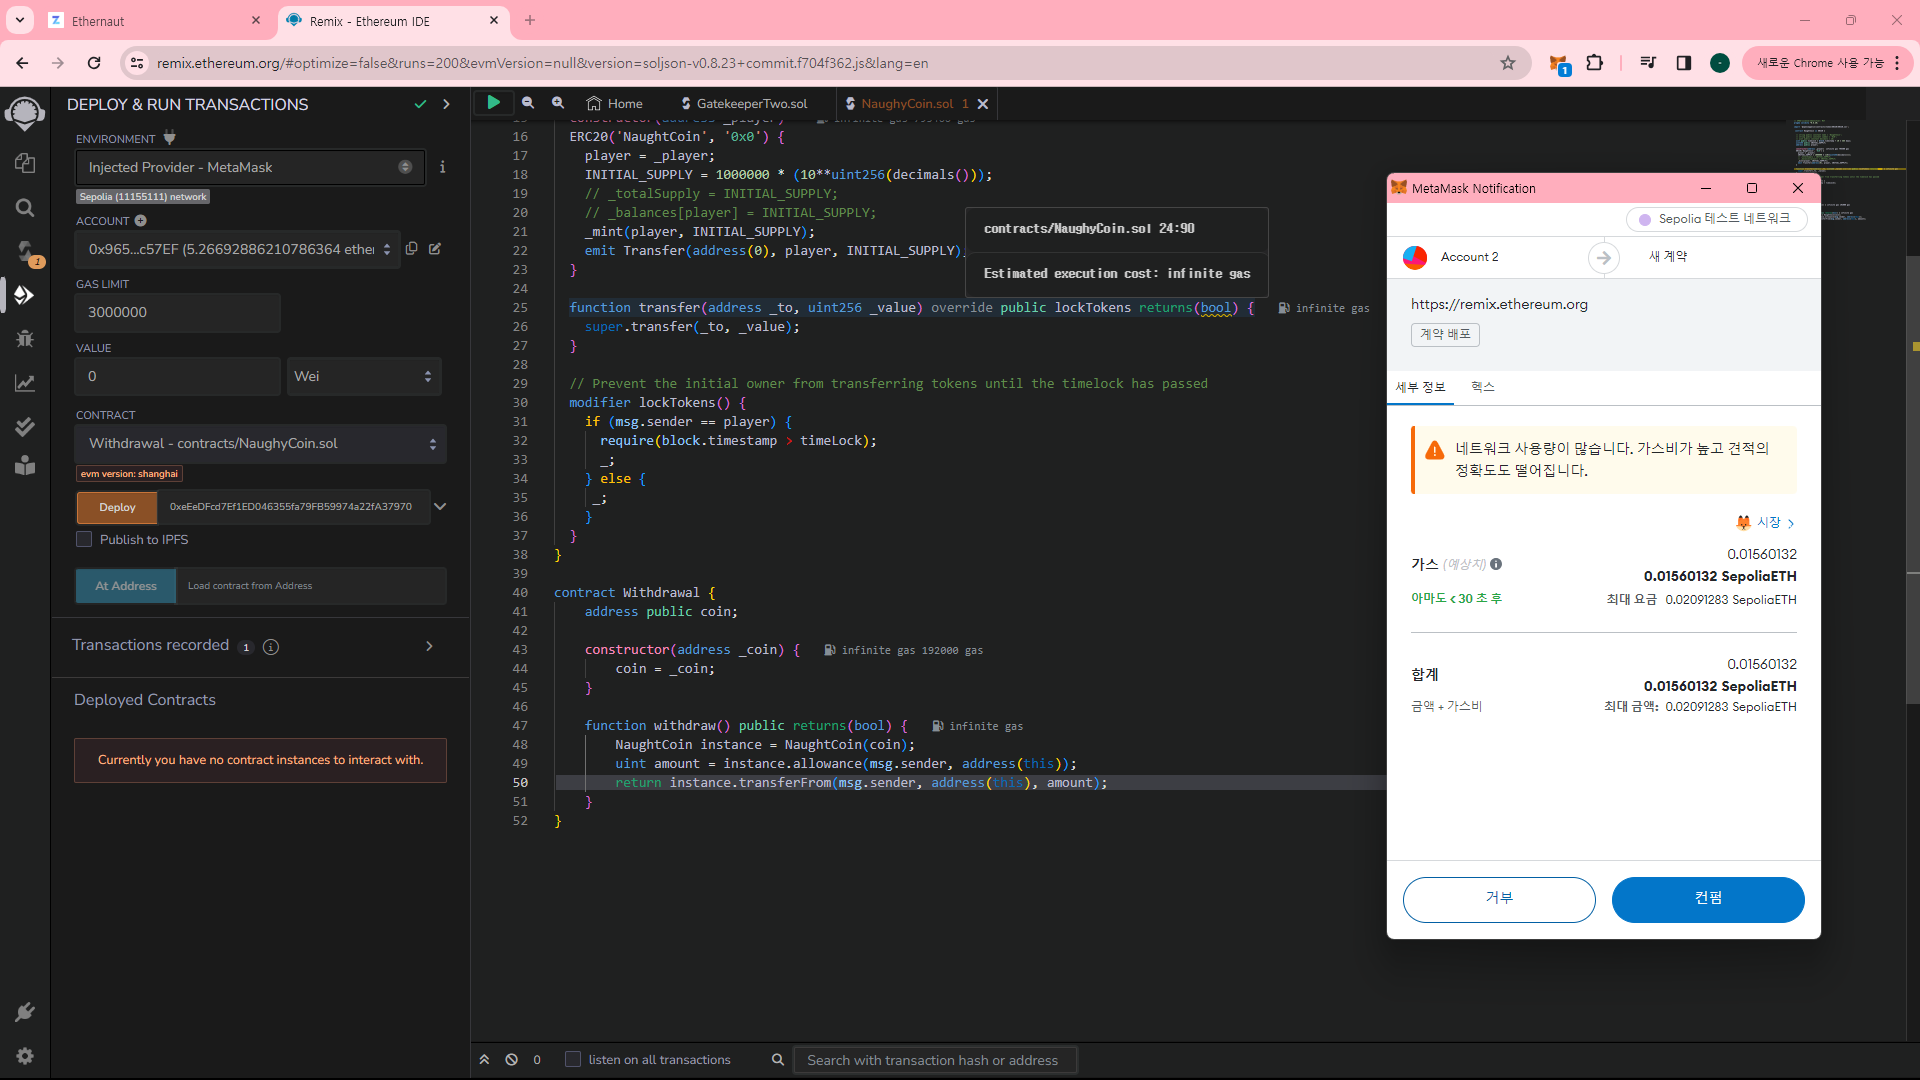Copy the account address to clipboard
The width and height of the screenshot is (1920, 1080).
411,248
